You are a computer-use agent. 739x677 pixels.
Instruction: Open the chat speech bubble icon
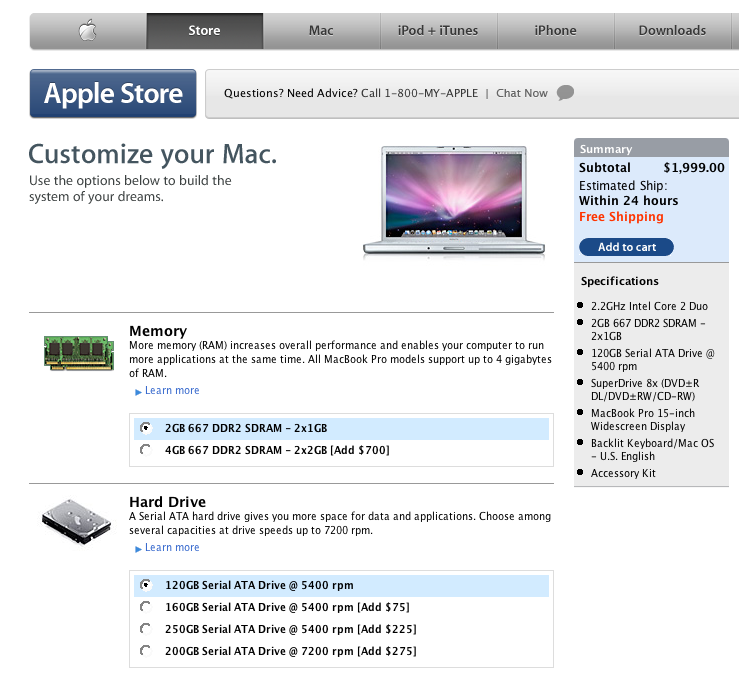tap(565, 92)
